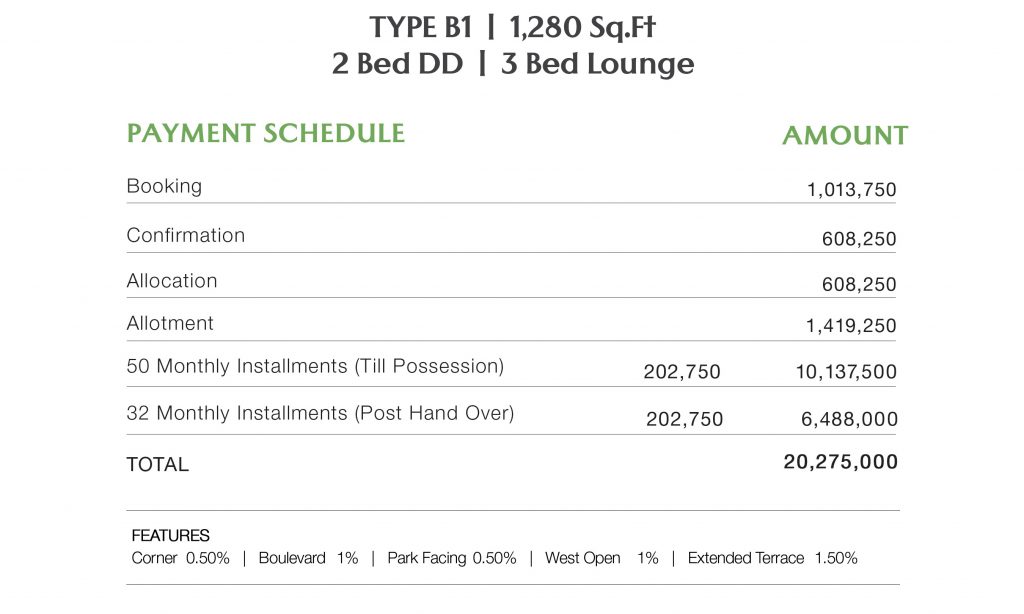Screen dimensions: 1024x614
Task: Click the TYPE B1 1,280 Sq.Ft title
Action: pyautogui.click(x=512, y=26)
